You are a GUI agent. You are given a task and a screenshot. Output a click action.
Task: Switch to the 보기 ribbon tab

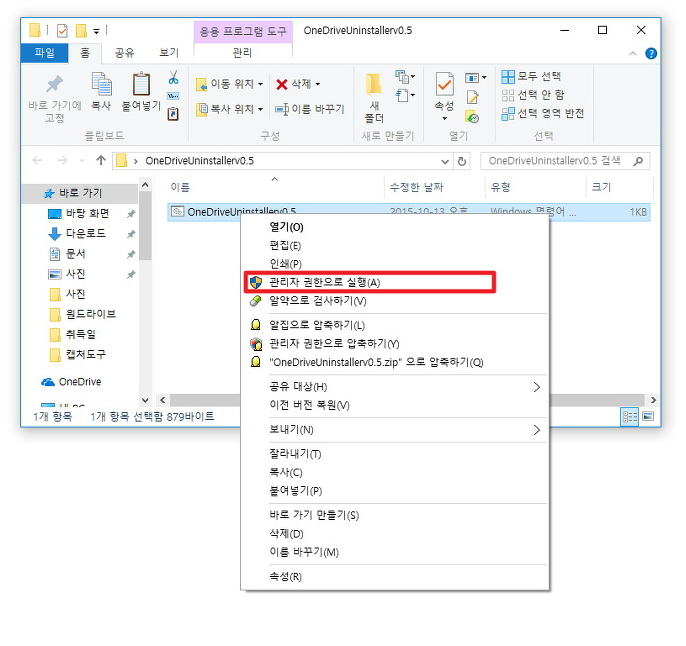[x=169, y=53]
